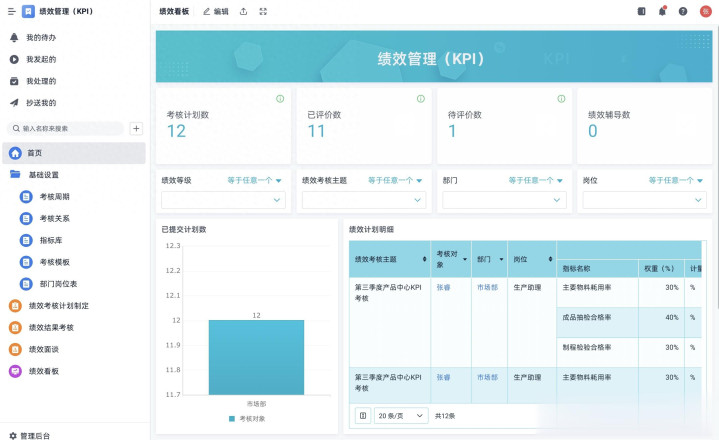Image resolution: width=719 pixels, height=440 pixels.
Task: Click the 编辑 button
Action: pos(215,11)
